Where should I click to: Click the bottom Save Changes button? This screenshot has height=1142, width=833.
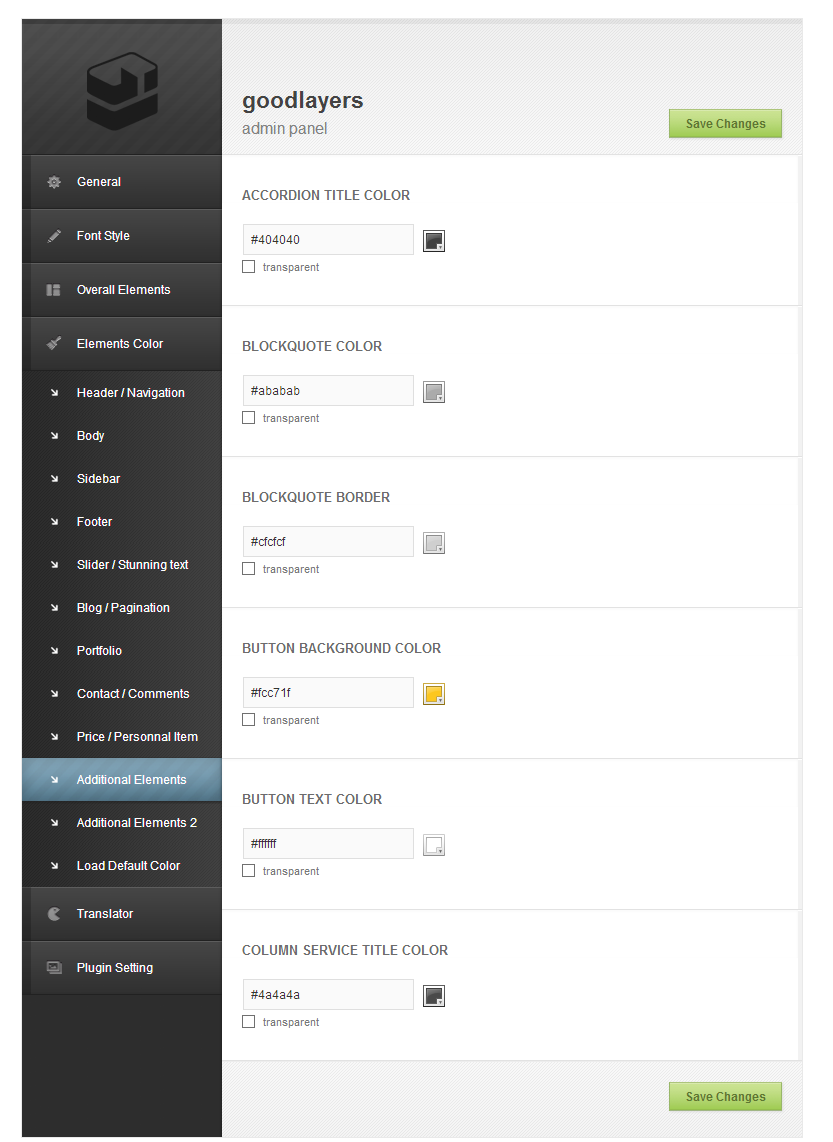[x=725, y=1097]
